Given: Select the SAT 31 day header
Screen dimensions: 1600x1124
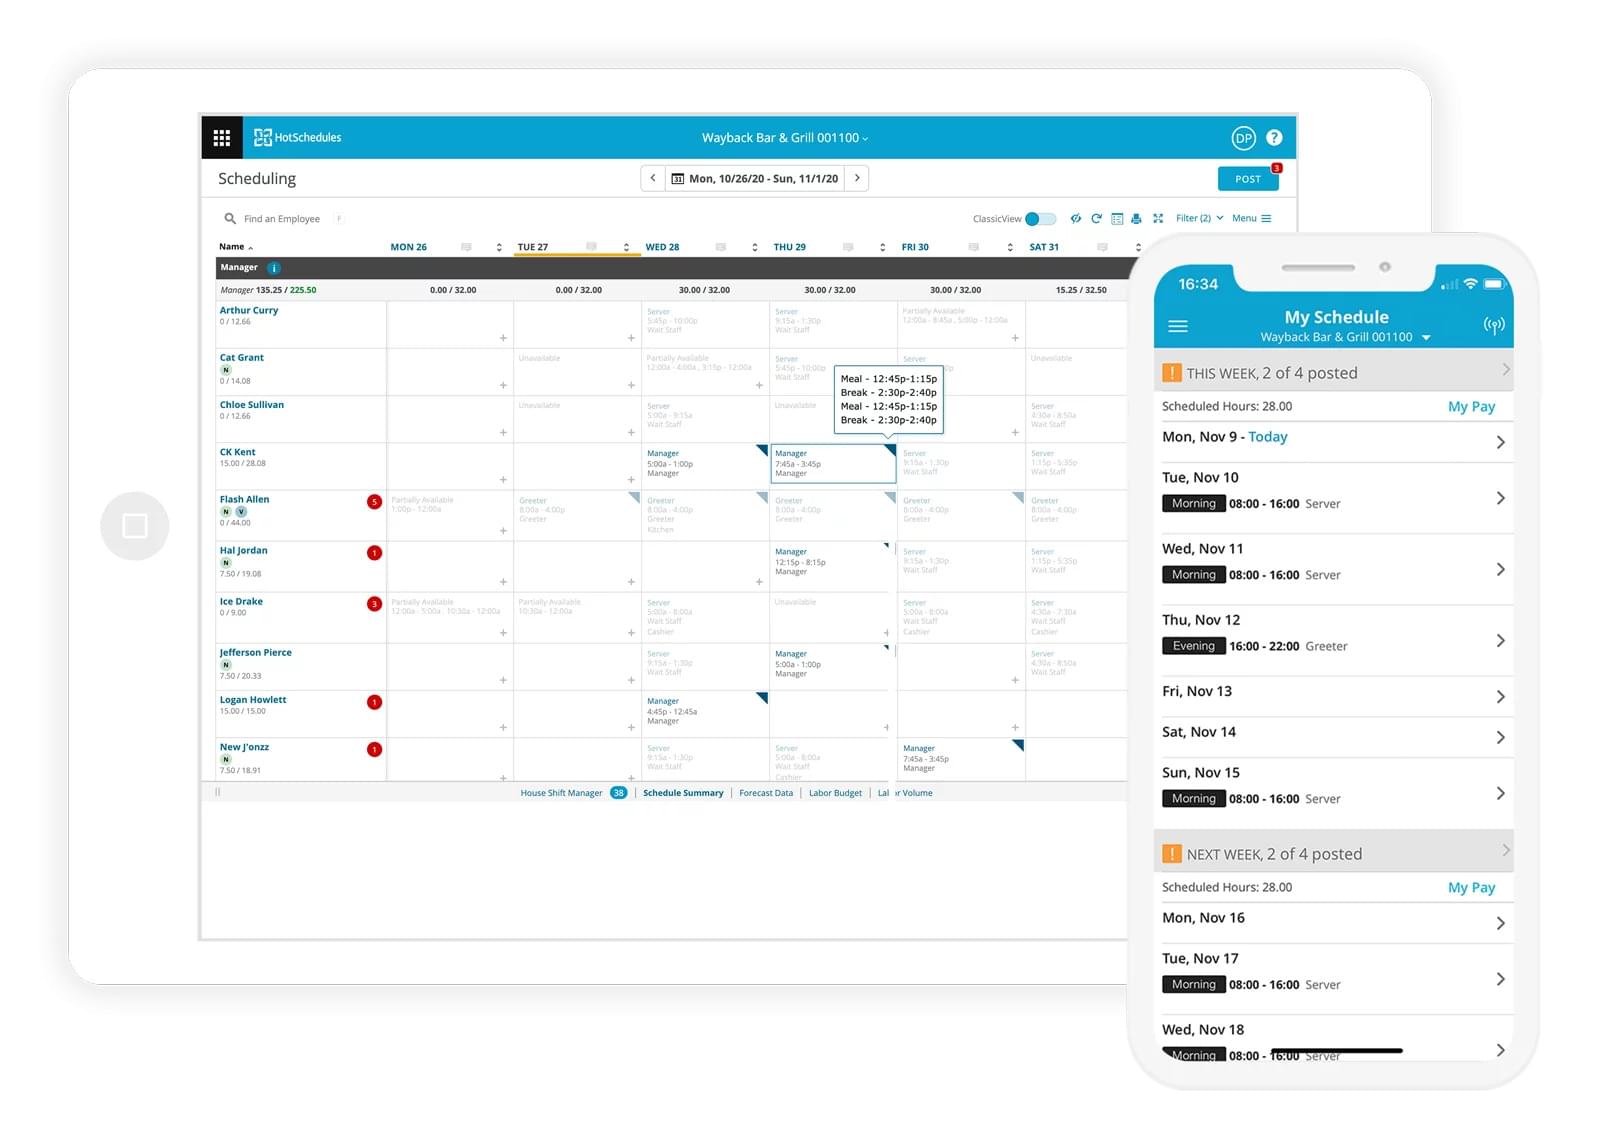Looking at the screenshot, I should (x=1044, y=247).
